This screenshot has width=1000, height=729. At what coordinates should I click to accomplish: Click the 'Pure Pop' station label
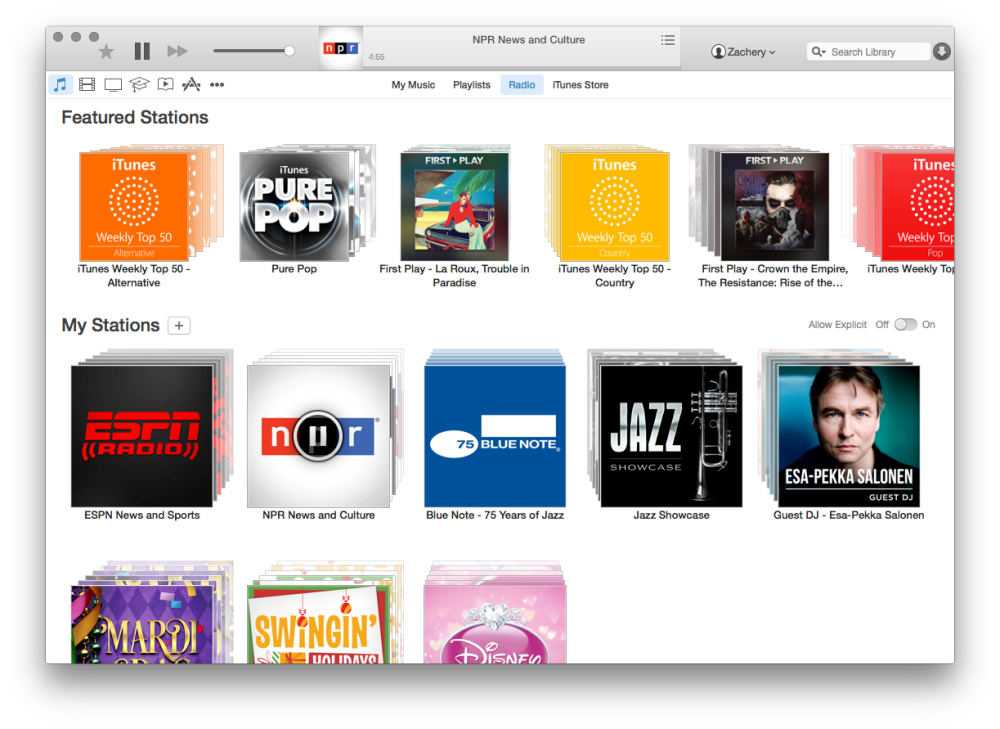294,269
